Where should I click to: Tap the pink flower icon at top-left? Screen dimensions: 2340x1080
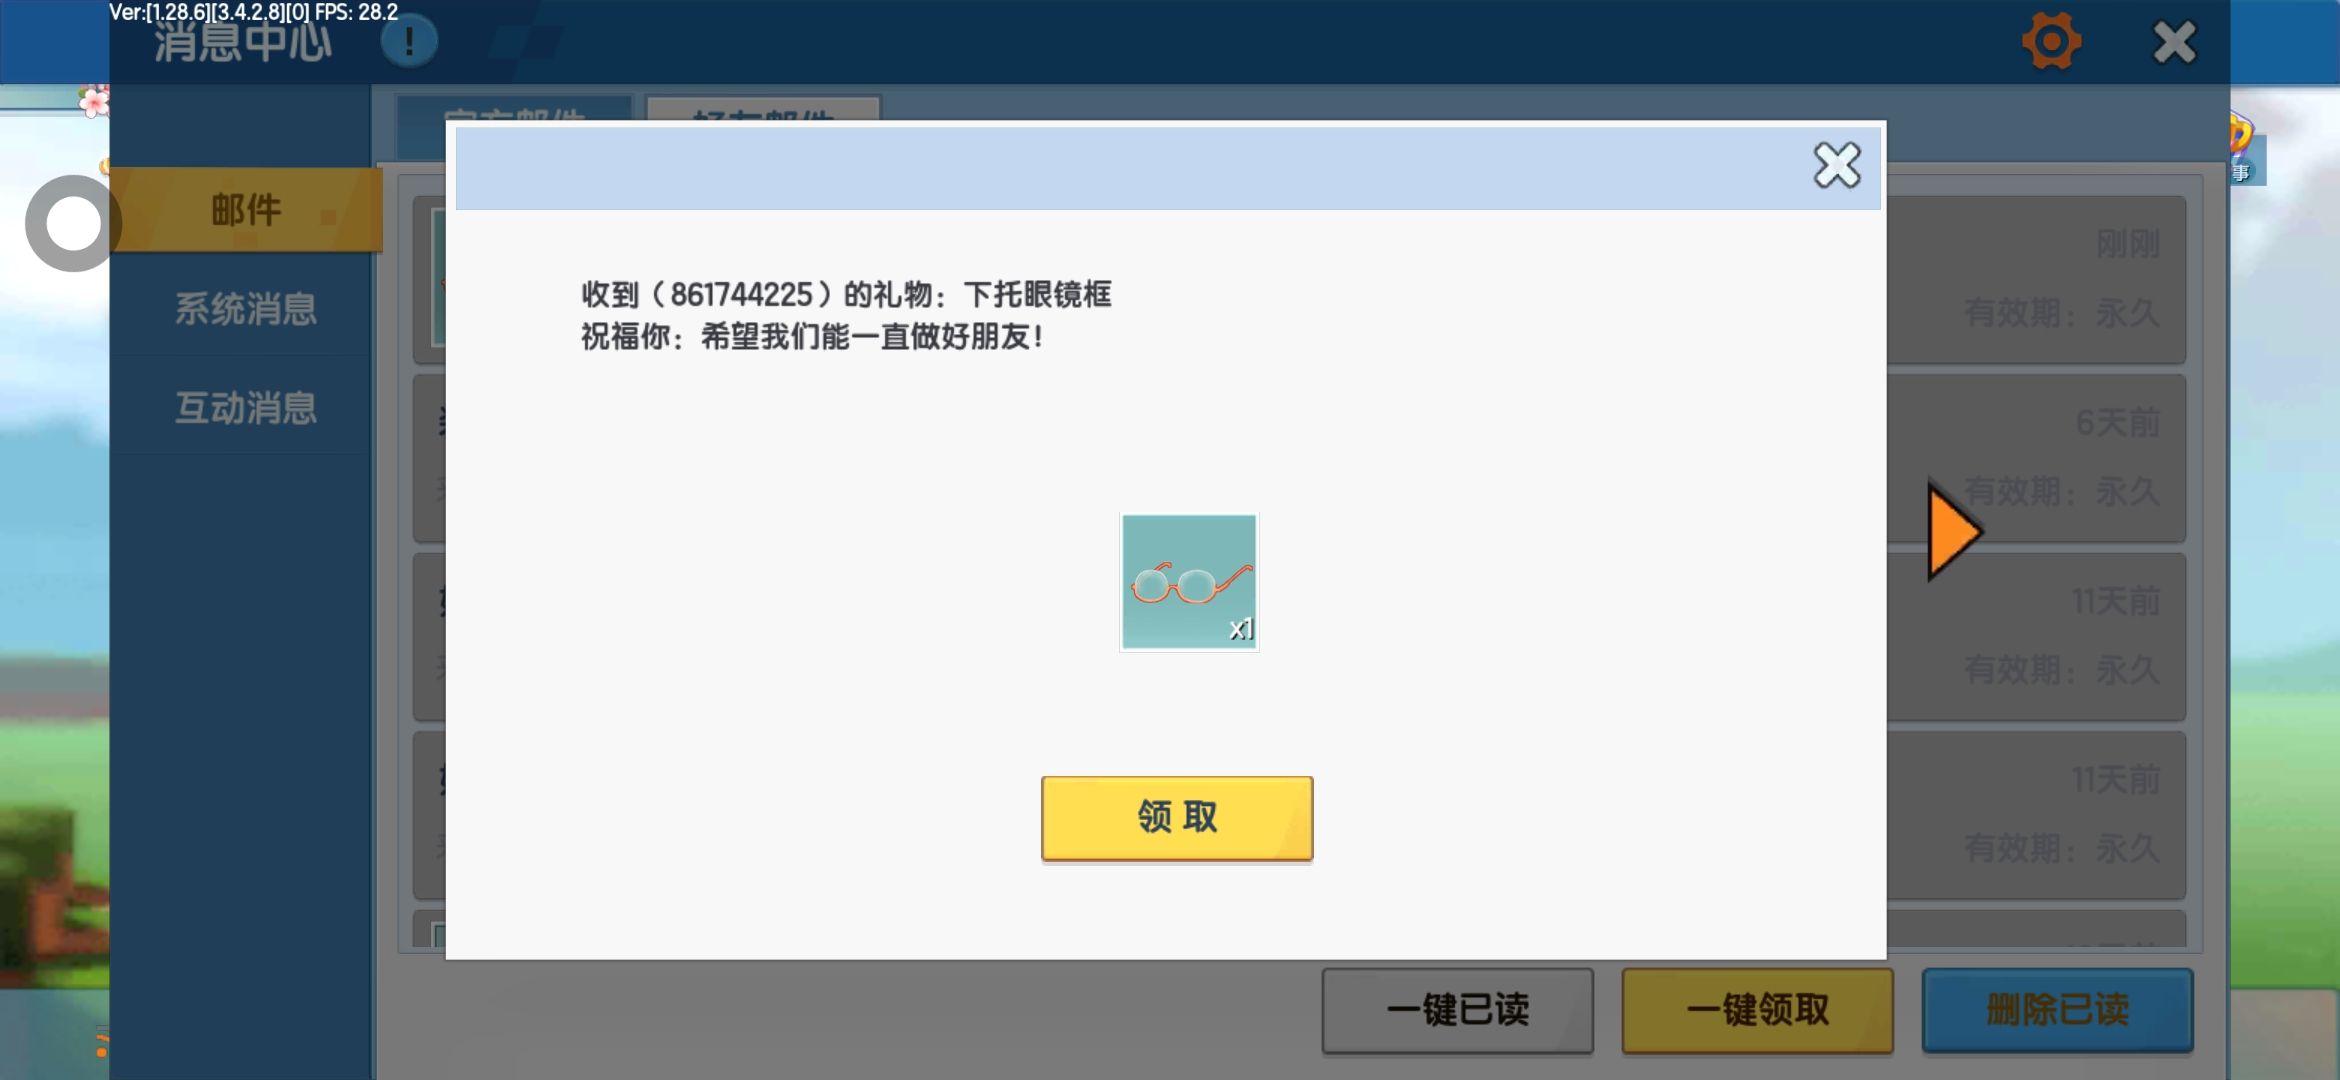tap(94, 101)
